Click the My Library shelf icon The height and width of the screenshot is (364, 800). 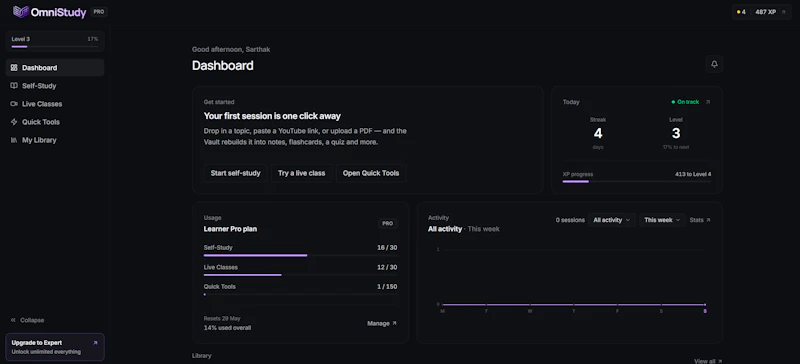click(x=14, y=140)
